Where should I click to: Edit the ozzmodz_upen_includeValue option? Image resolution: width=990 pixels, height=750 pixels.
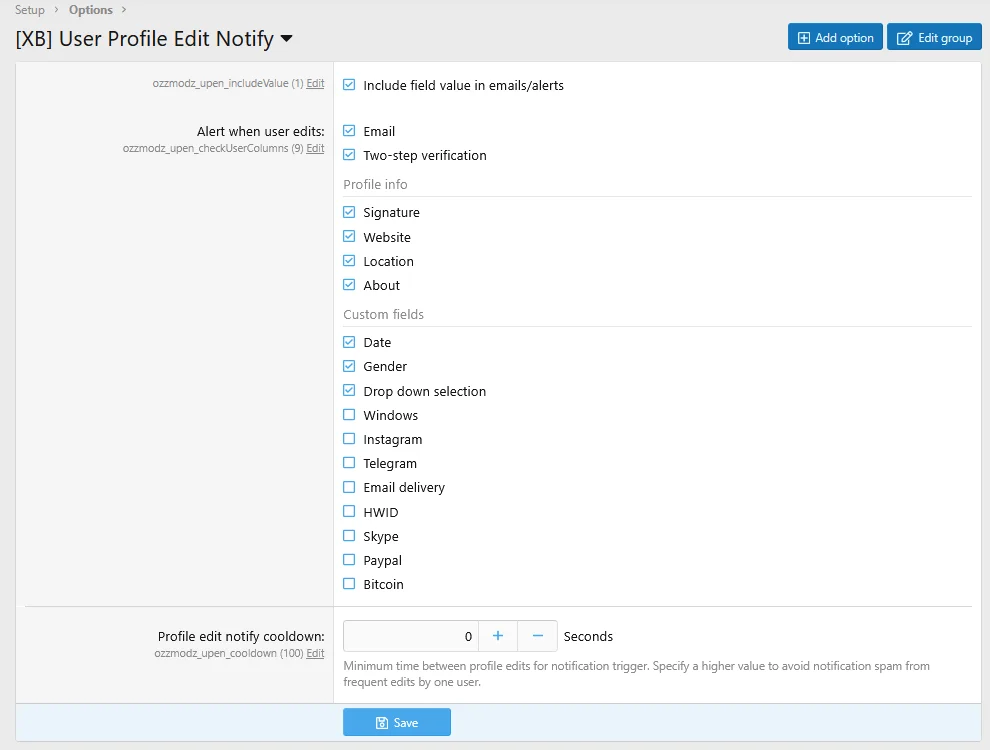315,84
